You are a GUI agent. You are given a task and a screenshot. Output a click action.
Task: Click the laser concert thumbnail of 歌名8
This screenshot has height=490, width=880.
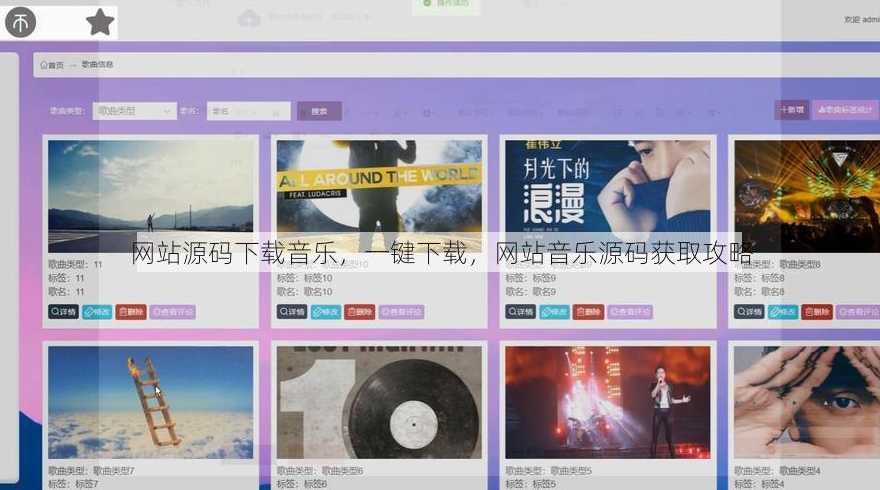pyautogui.click(x=806, y=196)
